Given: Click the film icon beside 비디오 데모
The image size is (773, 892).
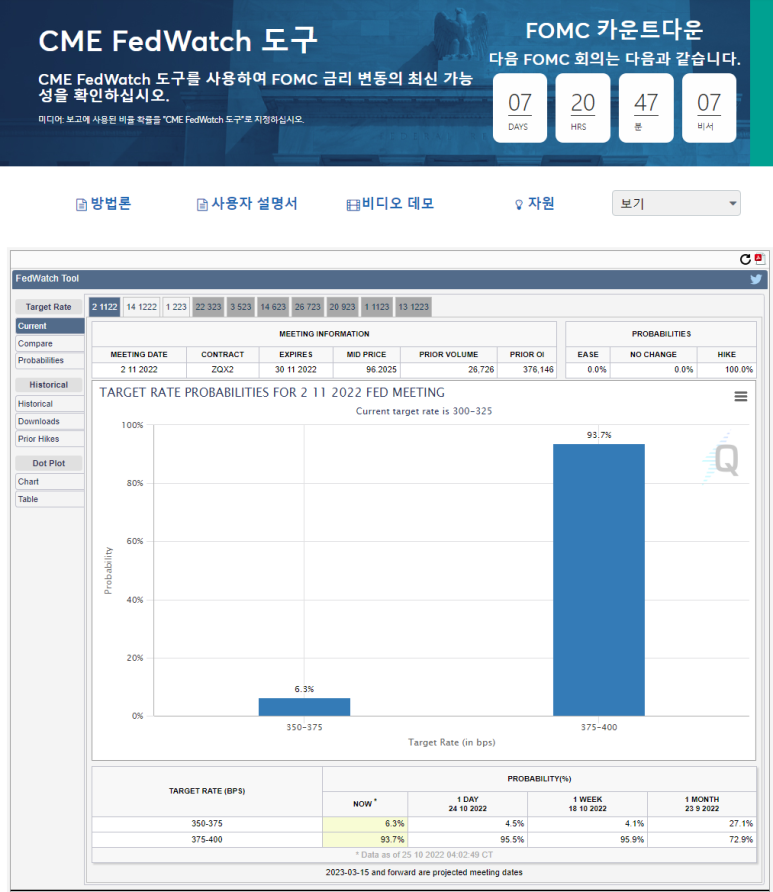Looking at the screenshot, I should (353, 205).
